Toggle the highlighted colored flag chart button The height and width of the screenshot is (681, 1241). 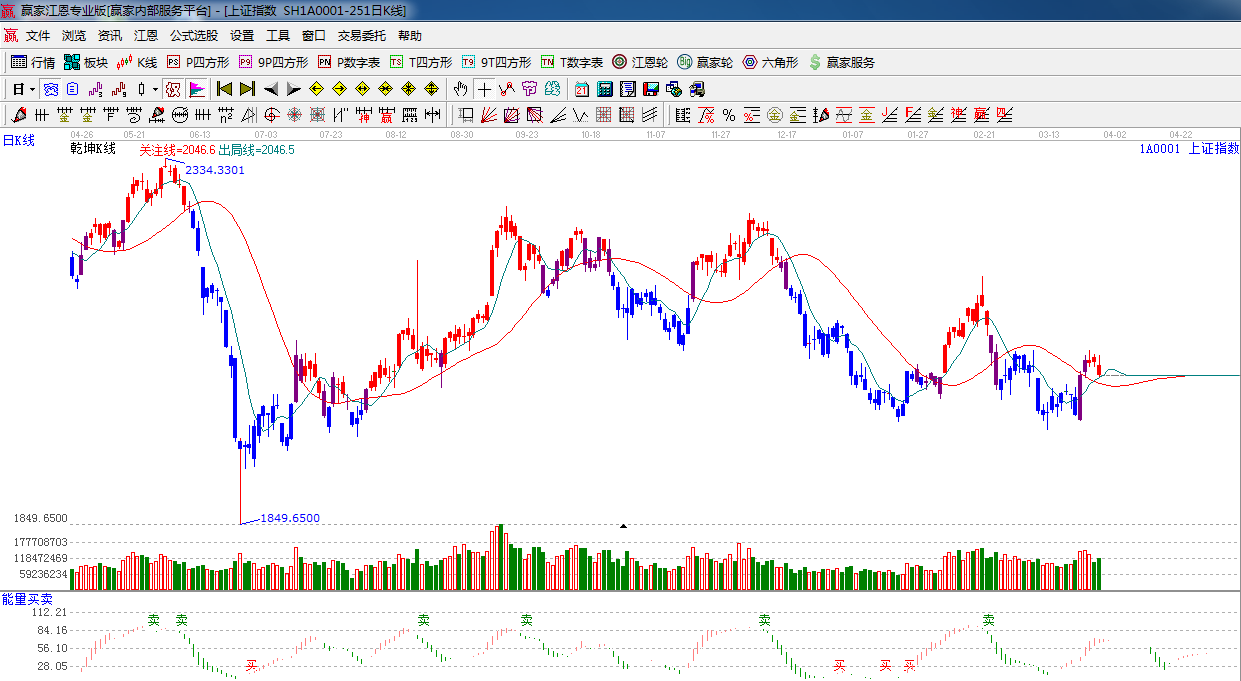click(197, 89)
